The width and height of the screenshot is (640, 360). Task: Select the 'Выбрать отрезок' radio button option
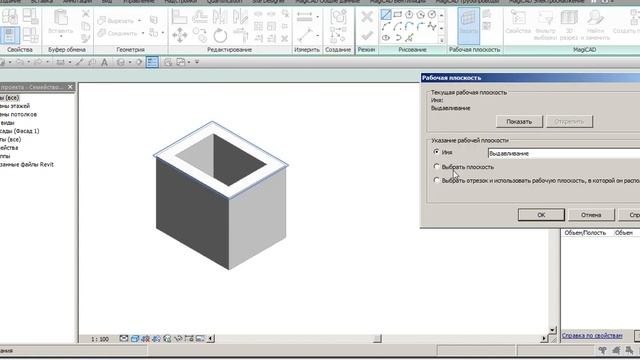pyautogui.click(x=437, y=180)
